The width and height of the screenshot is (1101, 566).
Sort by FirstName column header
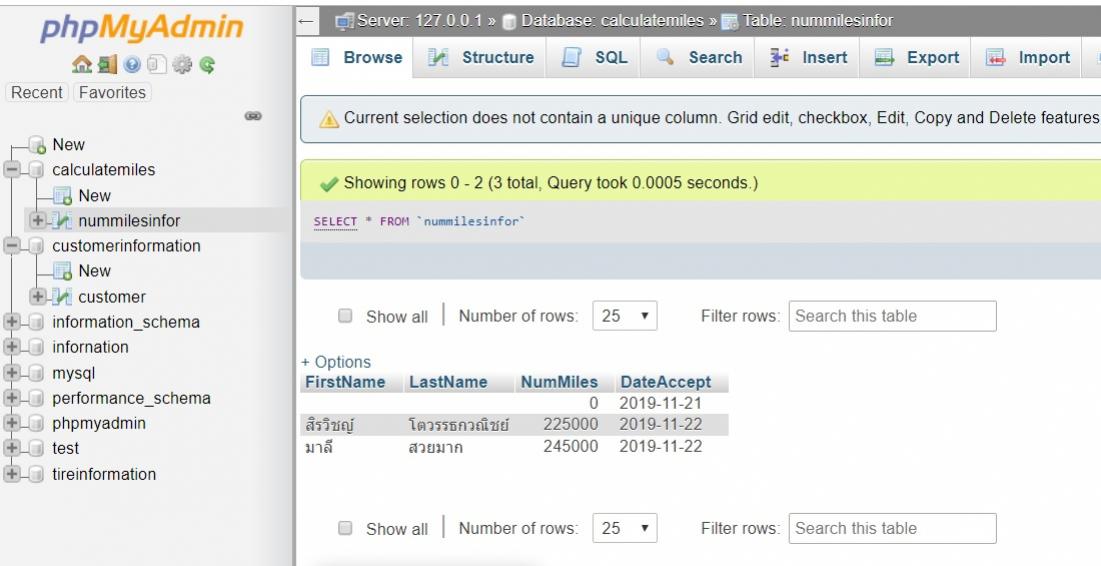point(345,382)
